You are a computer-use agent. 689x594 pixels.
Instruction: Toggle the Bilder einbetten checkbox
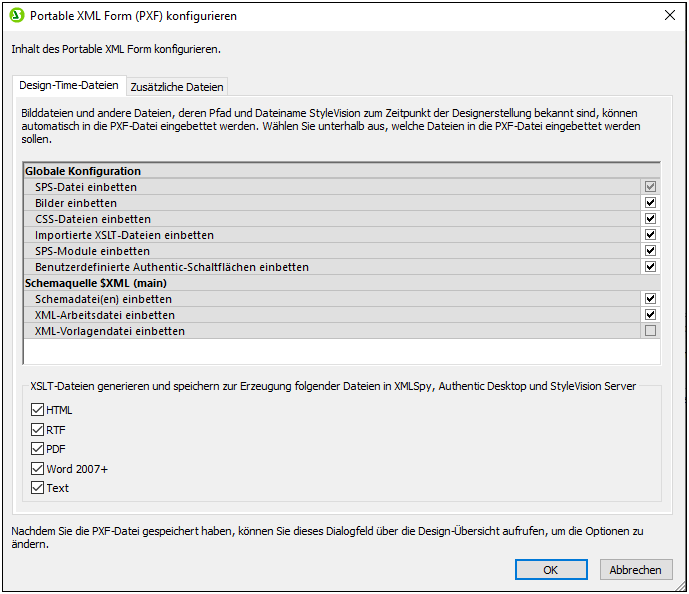coord(650,203)
